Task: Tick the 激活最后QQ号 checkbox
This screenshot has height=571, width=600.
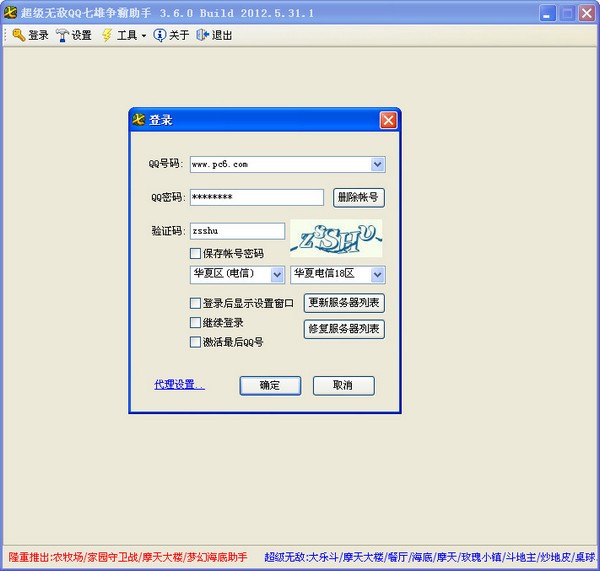Action: point(195,342)
